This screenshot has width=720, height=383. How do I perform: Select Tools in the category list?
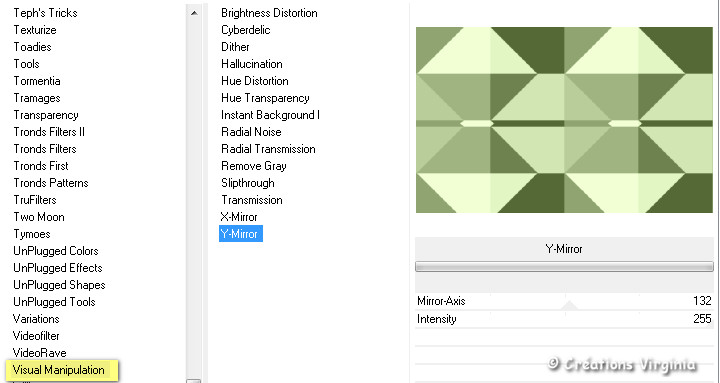click(x=26, y=64)
